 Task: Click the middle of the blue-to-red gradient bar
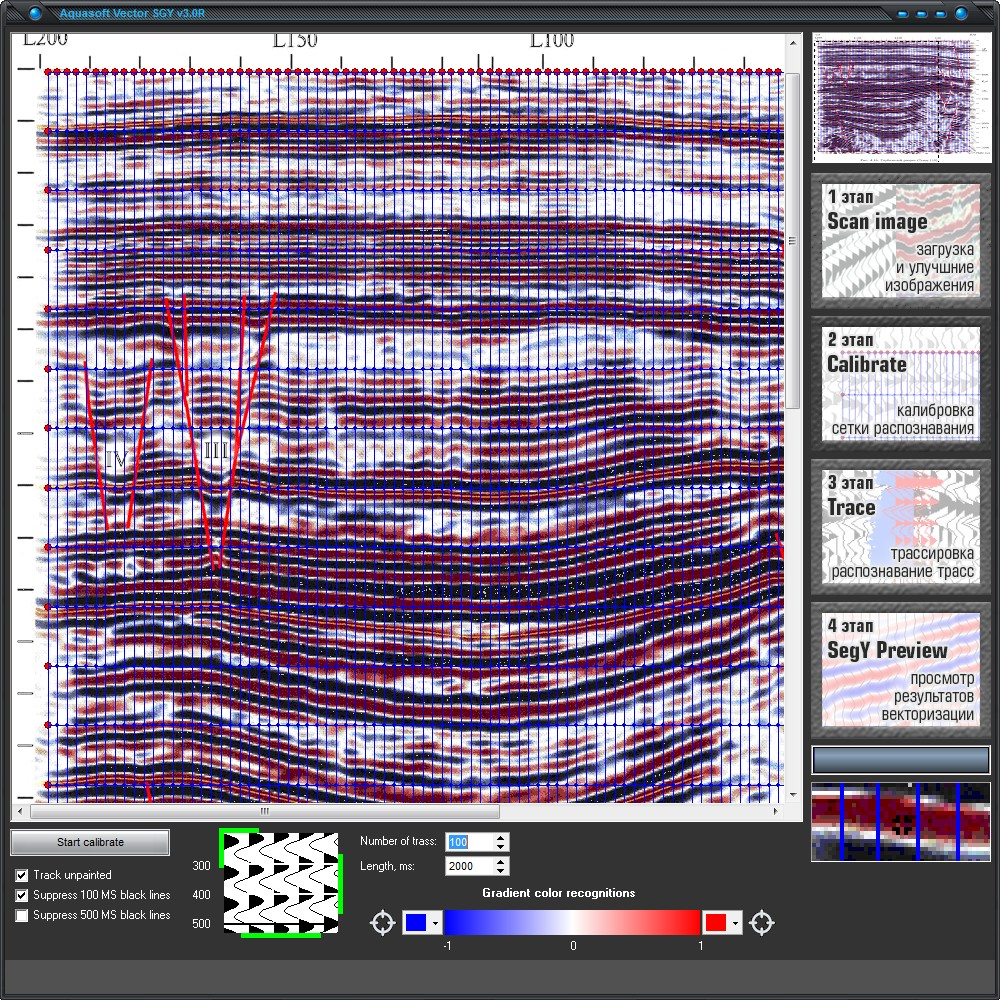573,922
